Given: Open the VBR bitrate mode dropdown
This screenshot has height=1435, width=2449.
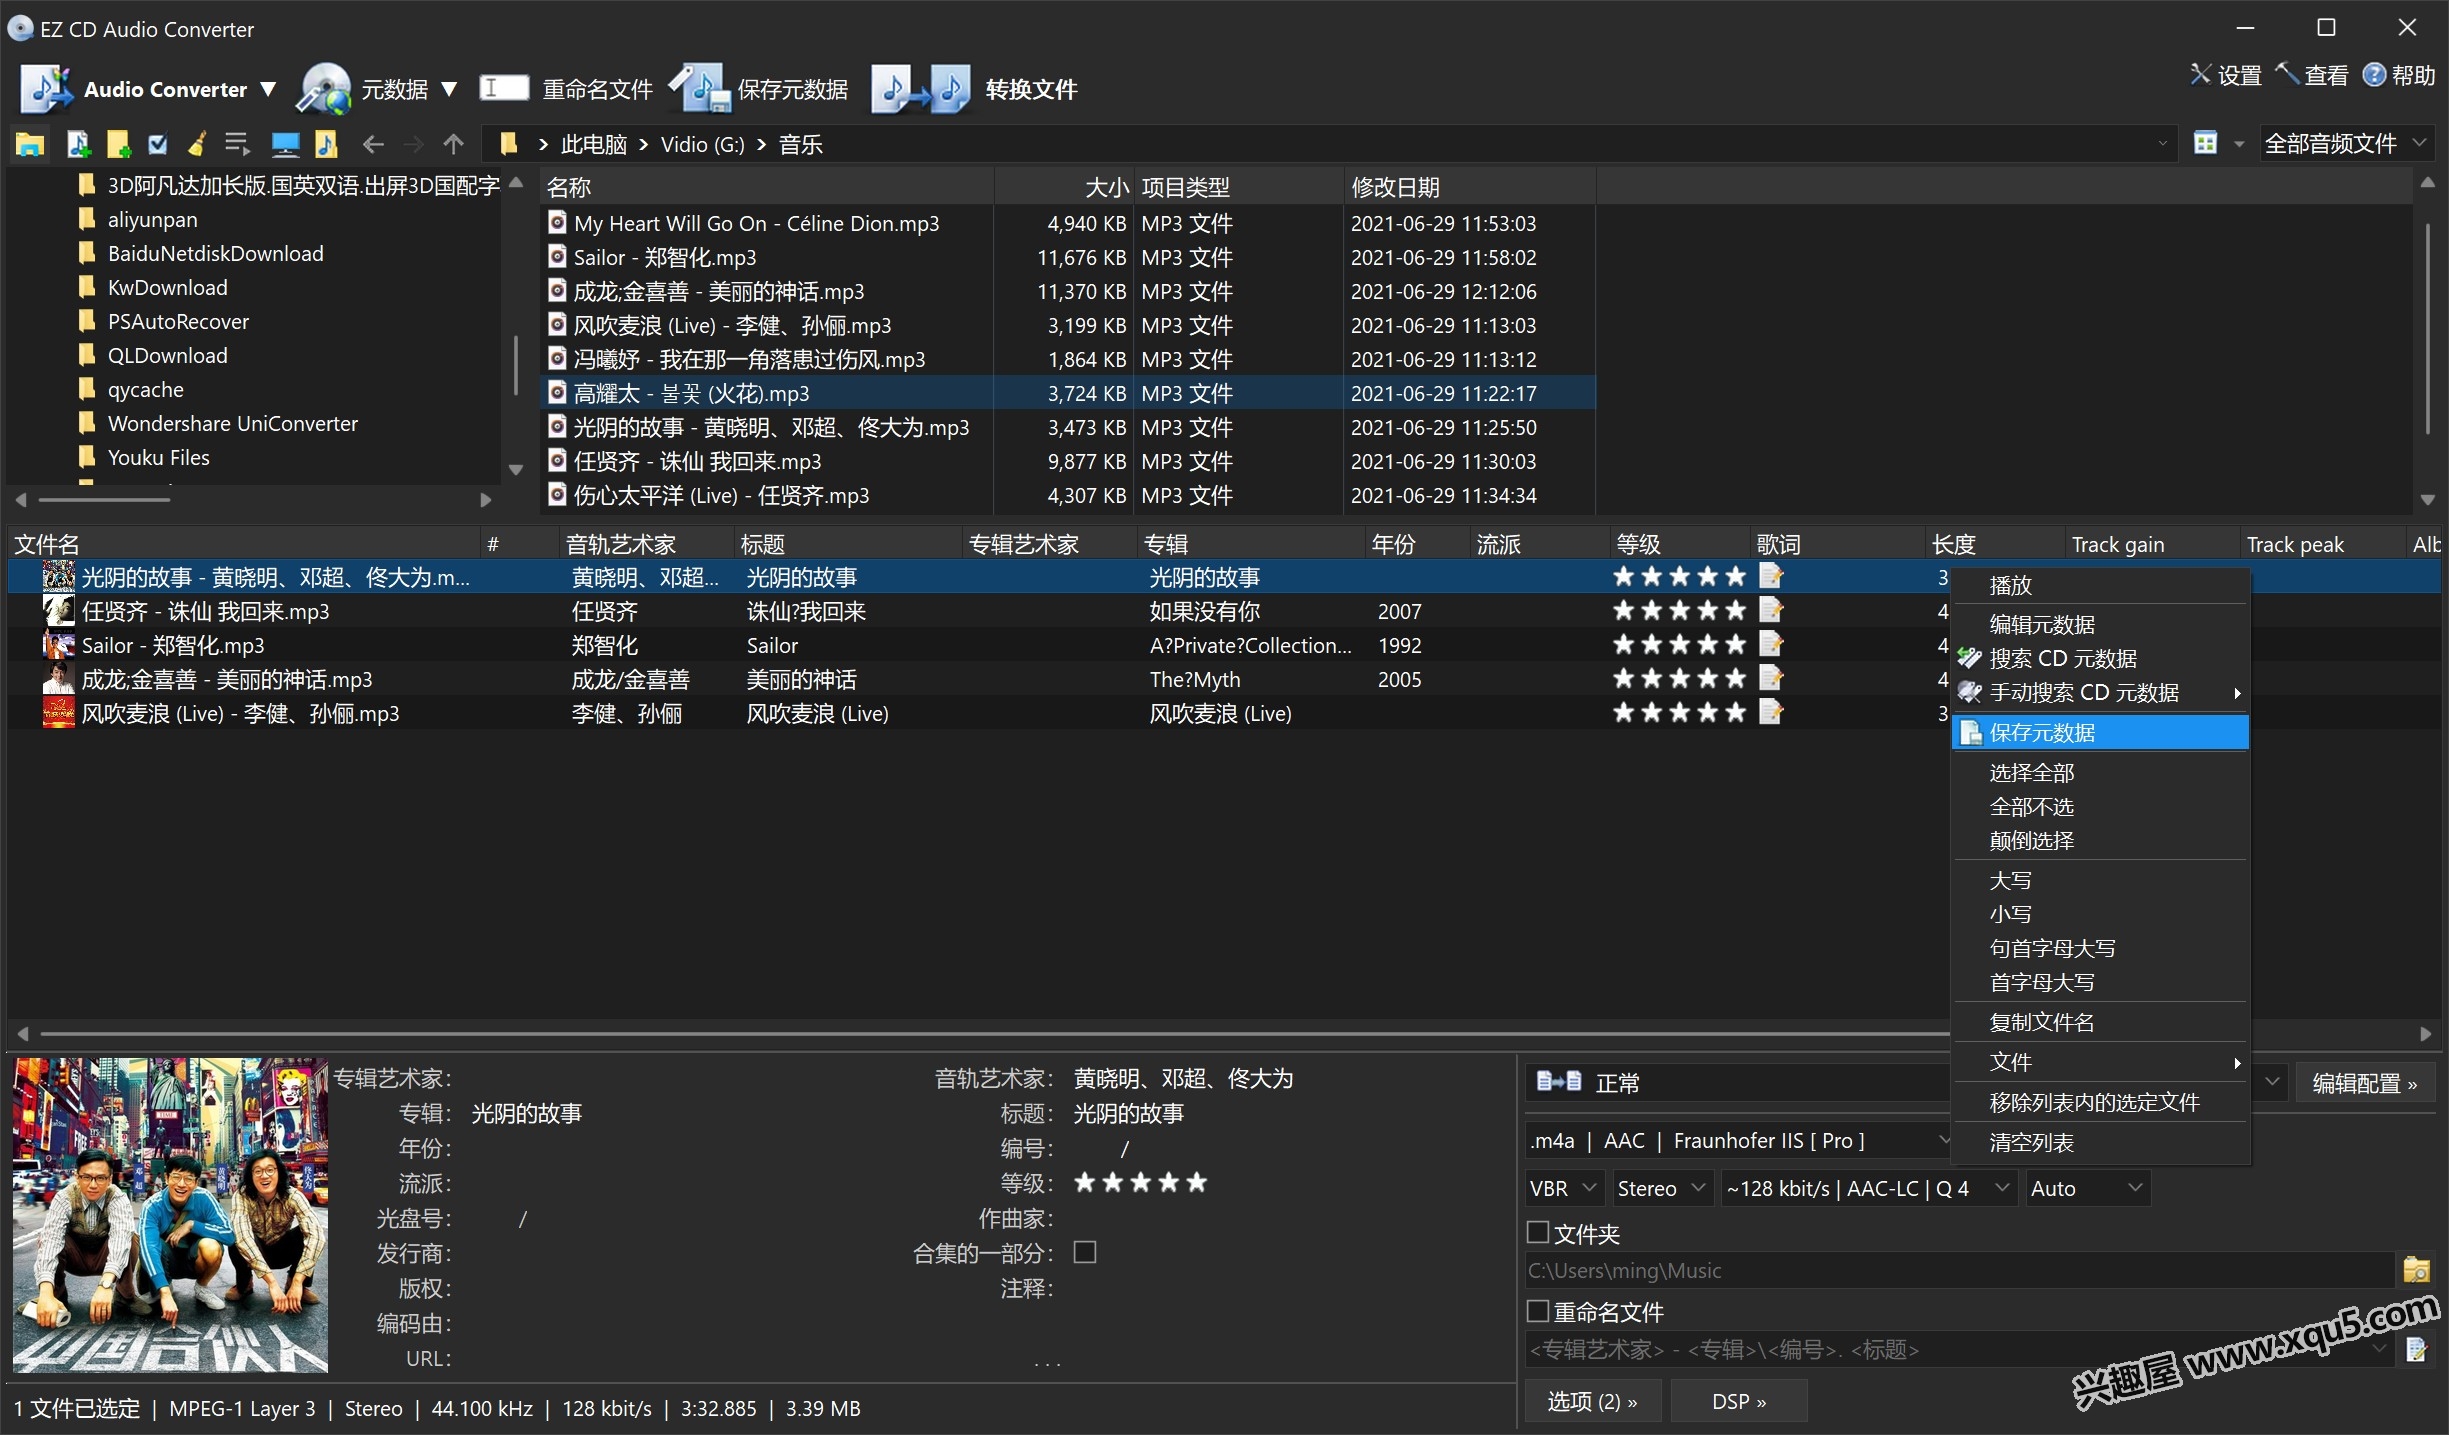Looking at the screenshot, I should coord(1565,1188).
